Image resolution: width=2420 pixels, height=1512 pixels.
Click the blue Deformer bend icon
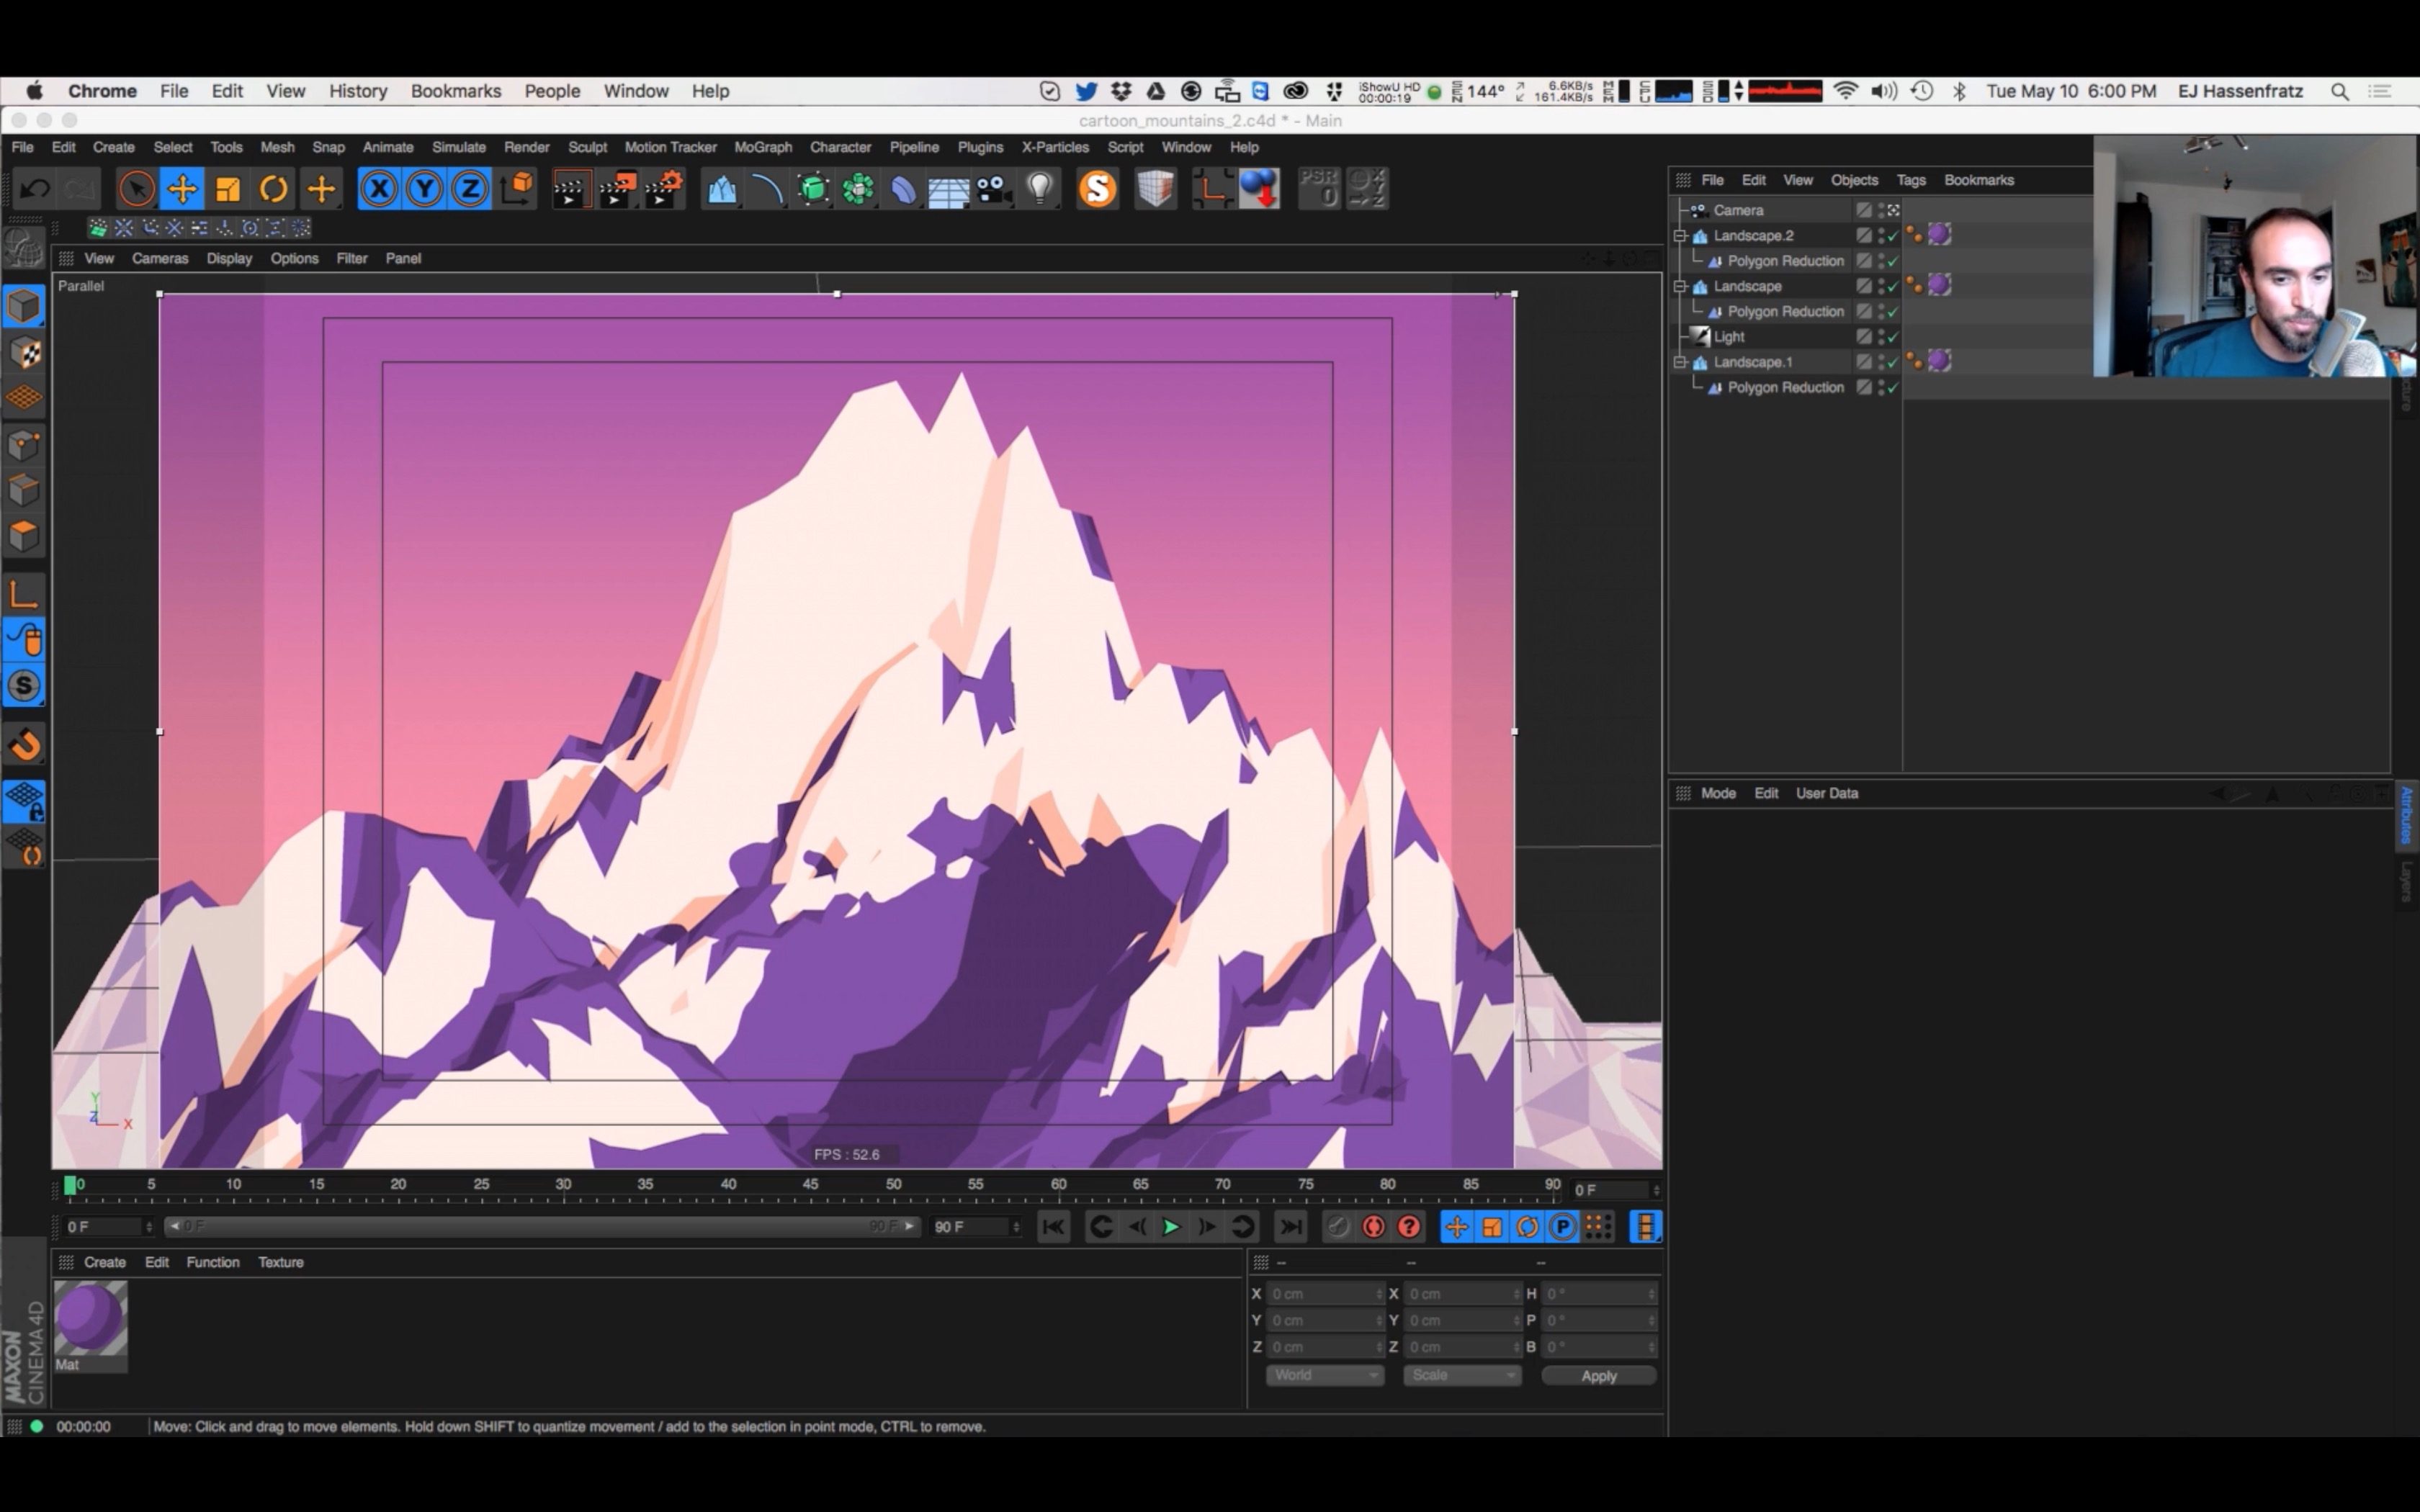pyautogui.click(x=903, y=189)
